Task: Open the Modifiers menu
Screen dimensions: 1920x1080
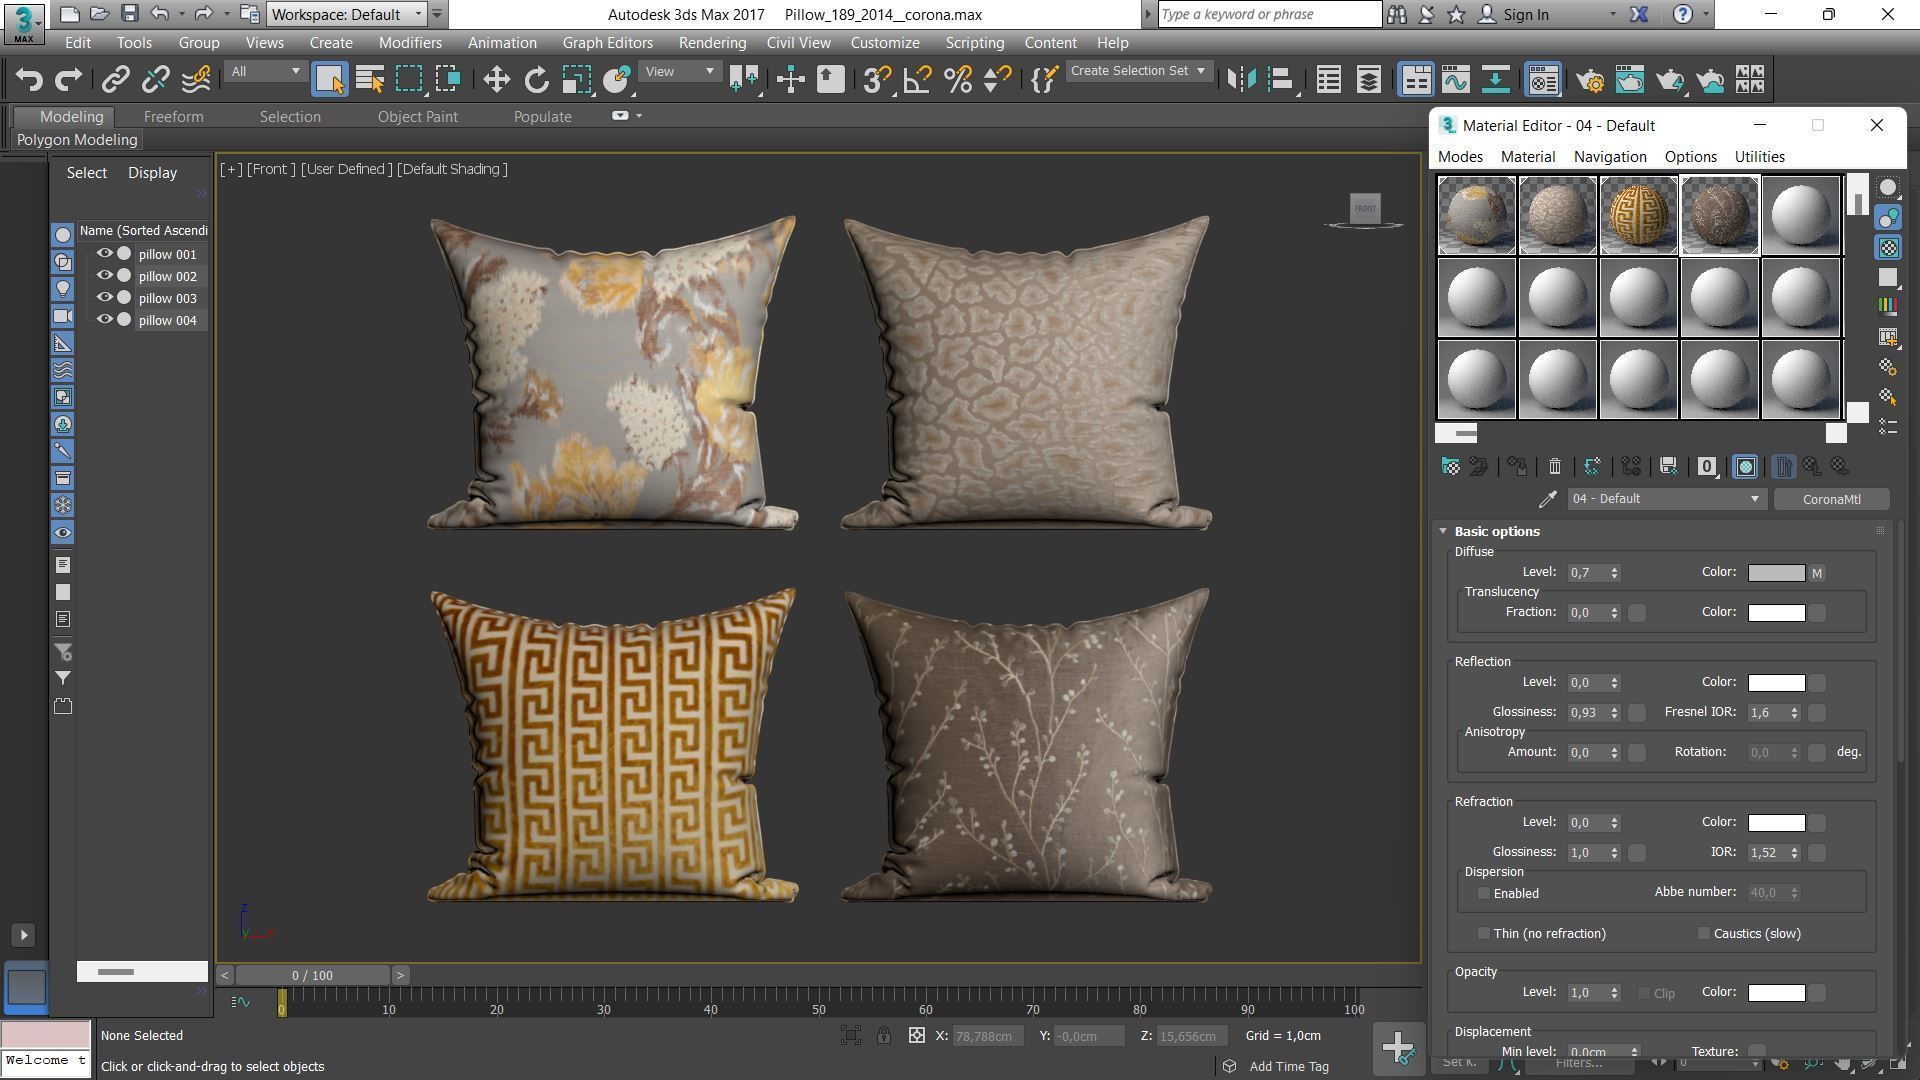Action: (x=410, y=43)
